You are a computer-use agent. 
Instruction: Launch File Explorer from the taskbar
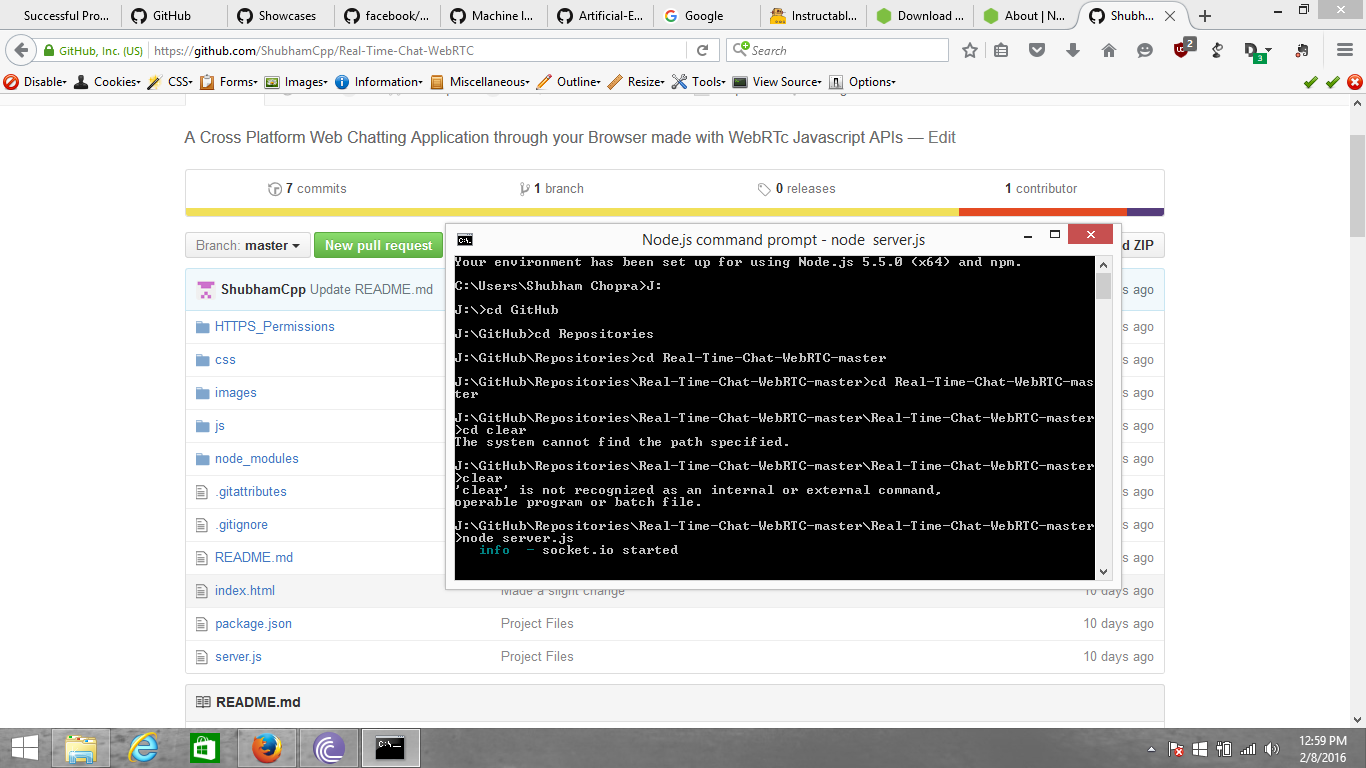coord(81,748)
